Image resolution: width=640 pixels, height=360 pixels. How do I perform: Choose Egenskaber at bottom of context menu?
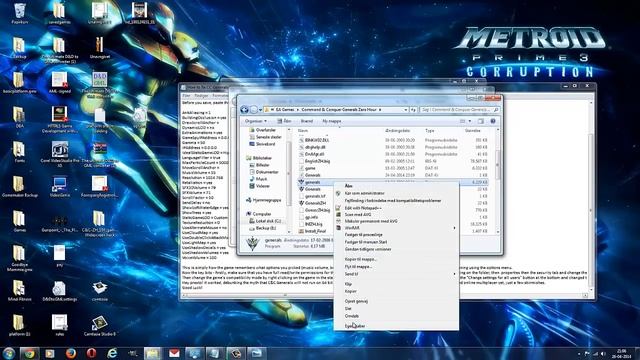pos(396,326)
